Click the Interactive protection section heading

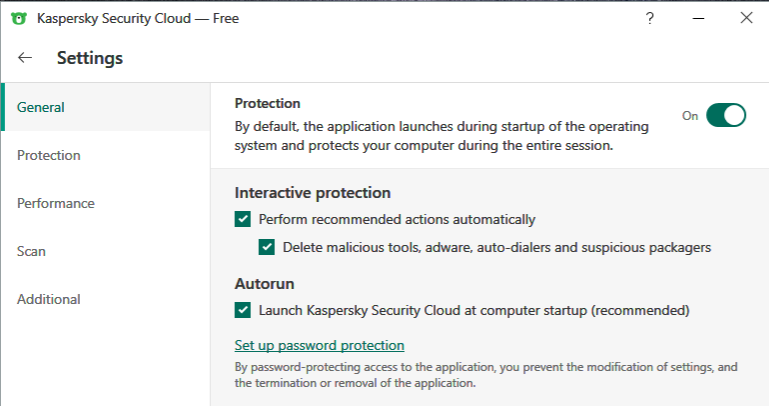[312, 193]
